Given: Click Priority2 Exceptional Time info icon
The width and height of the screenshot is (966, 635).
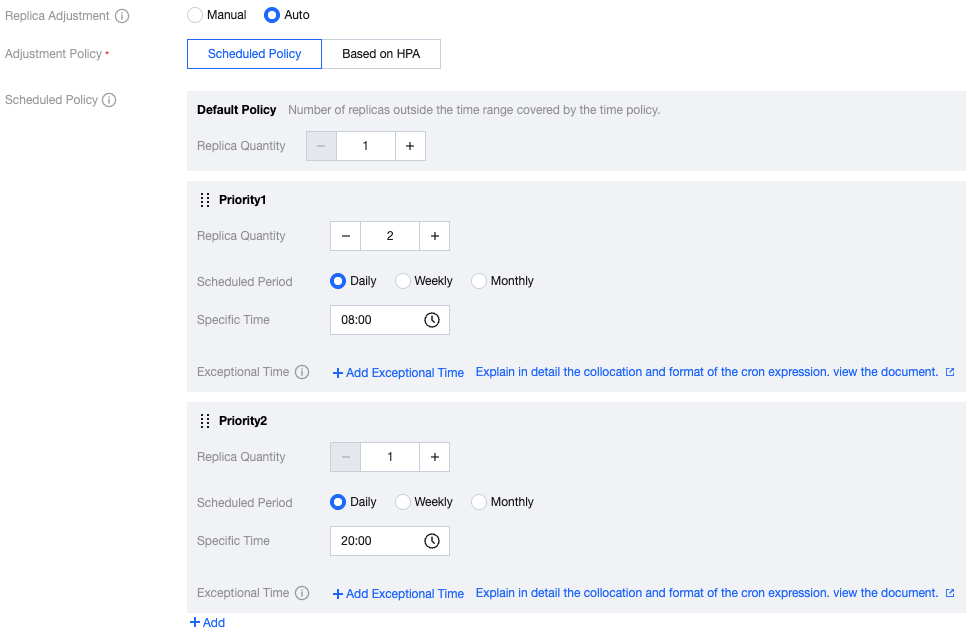Looking at the screenshot, I should [302, 593].
